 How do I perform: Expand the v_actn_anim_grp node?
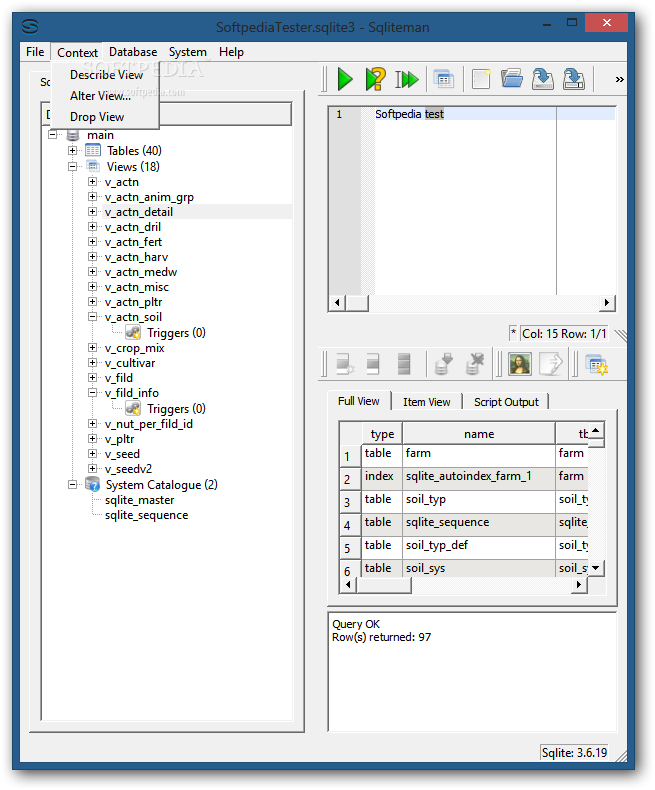point(92,196)
